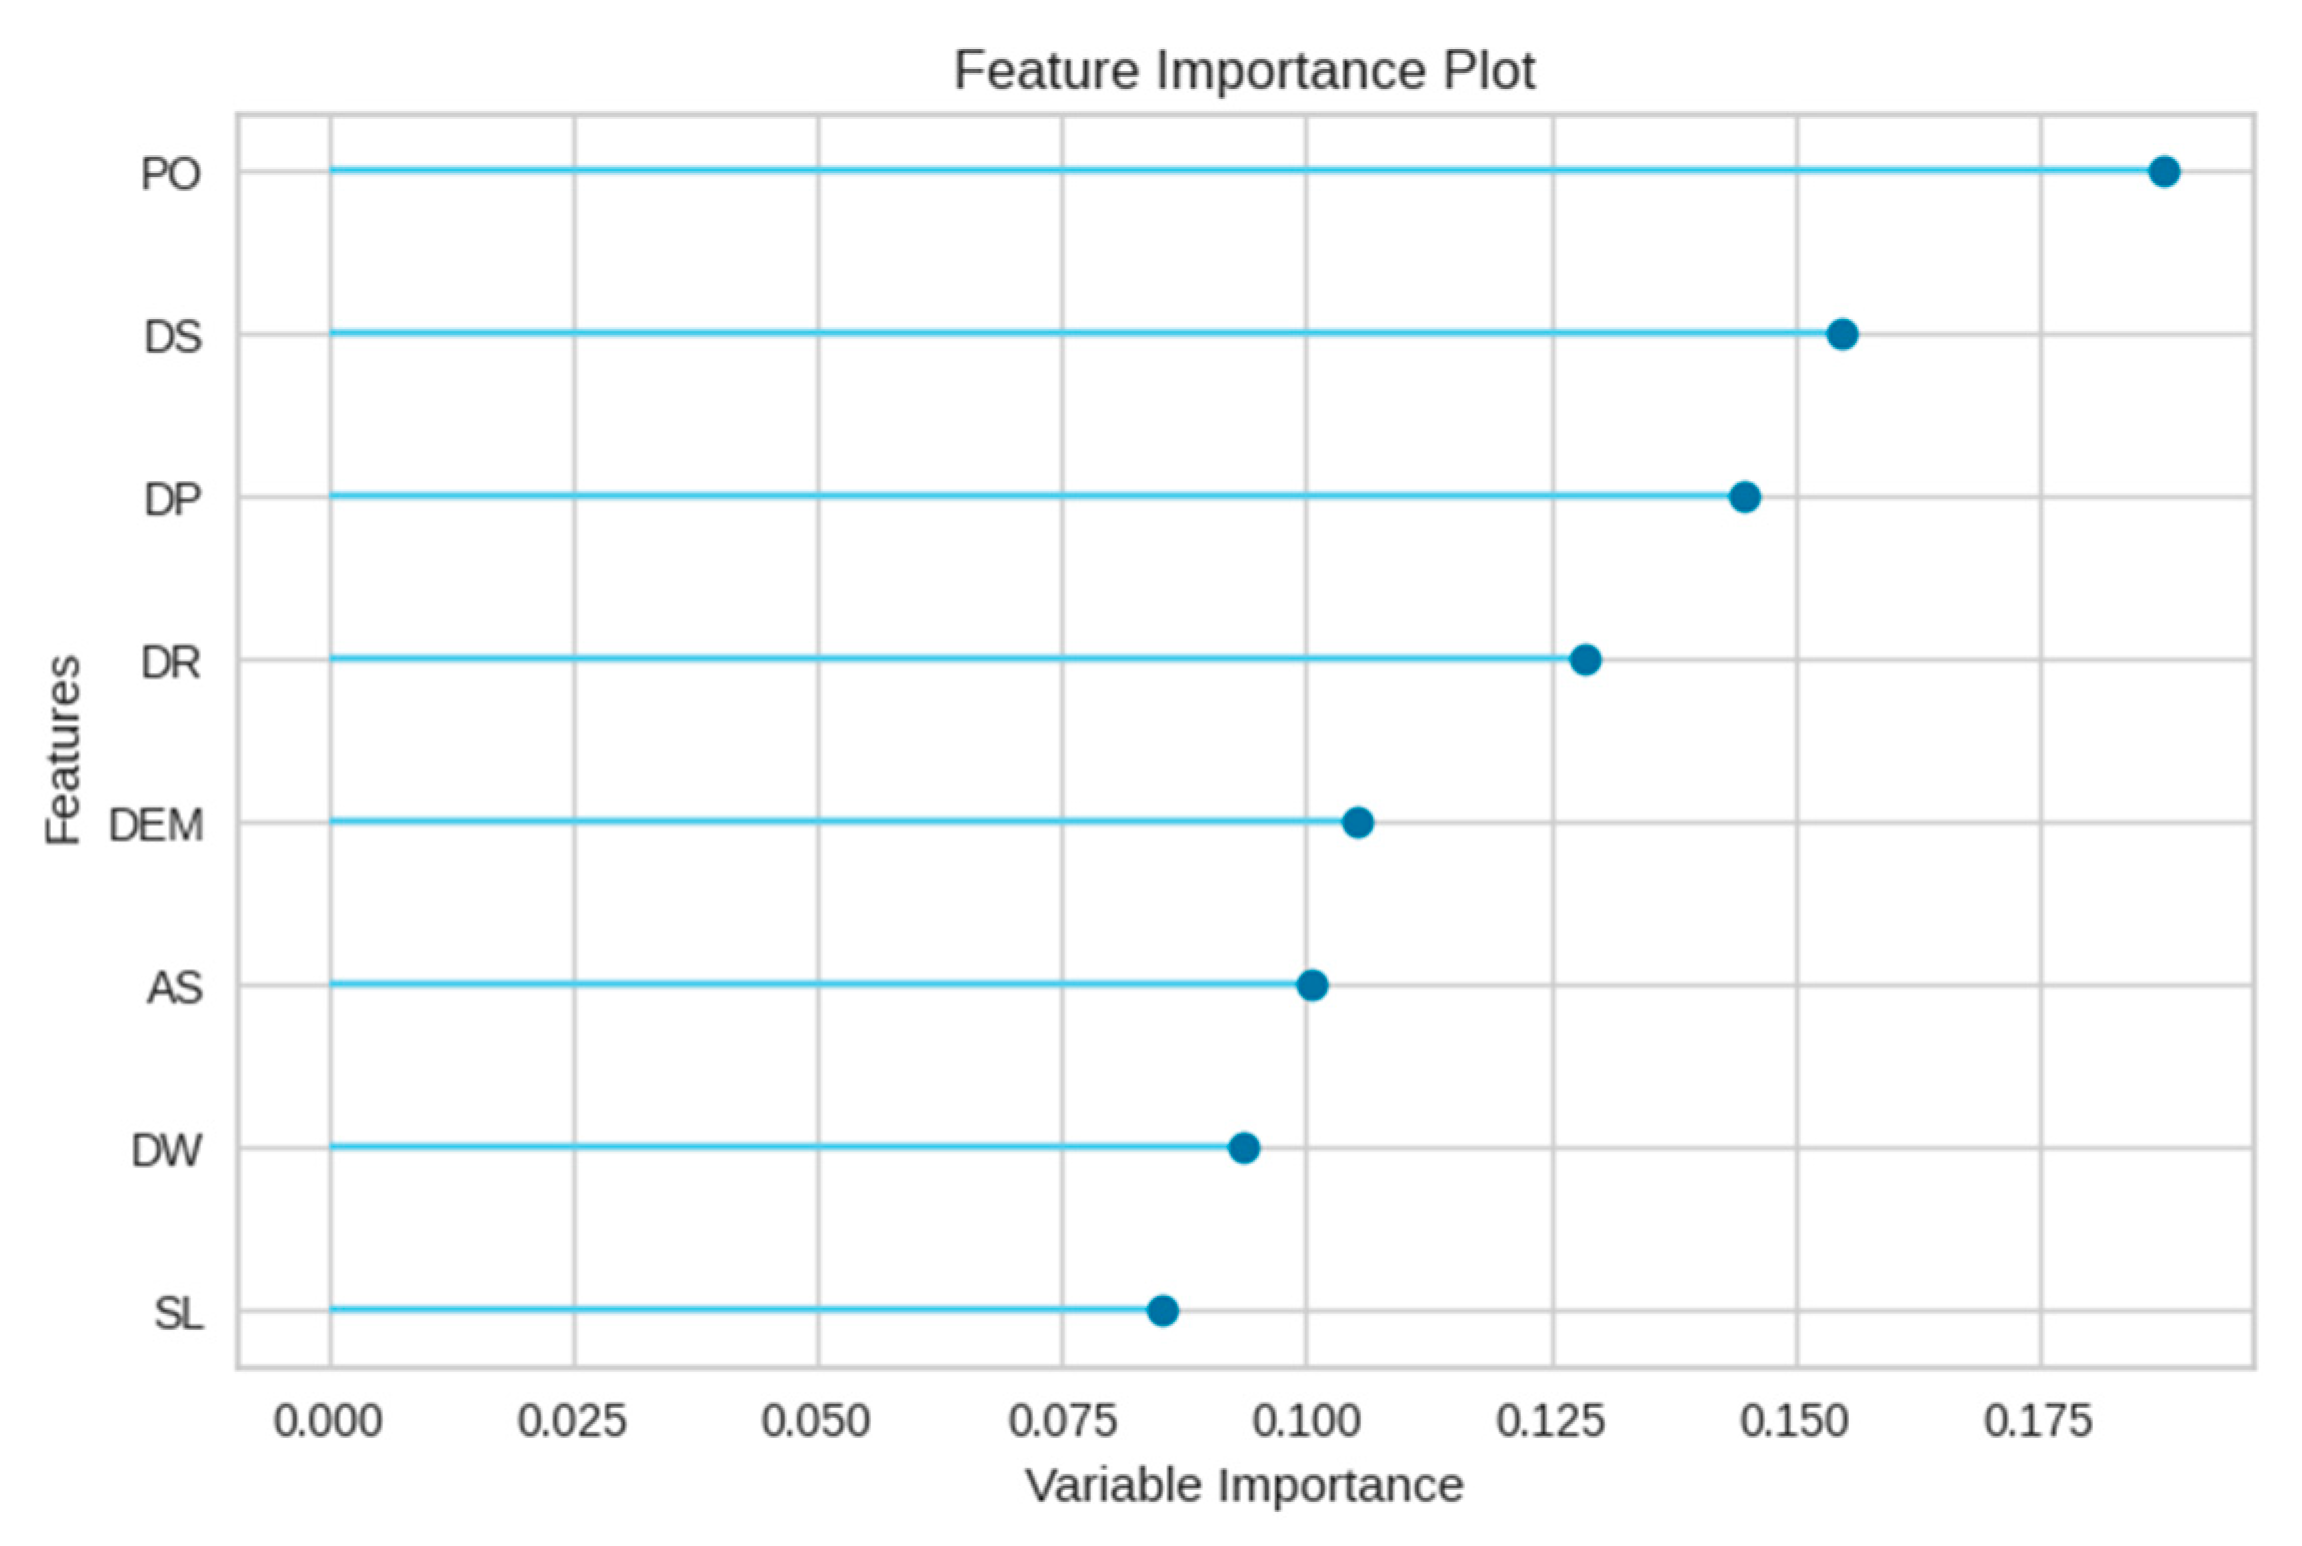
Task: Select the DEM feature label
Action: click(156, 826)
